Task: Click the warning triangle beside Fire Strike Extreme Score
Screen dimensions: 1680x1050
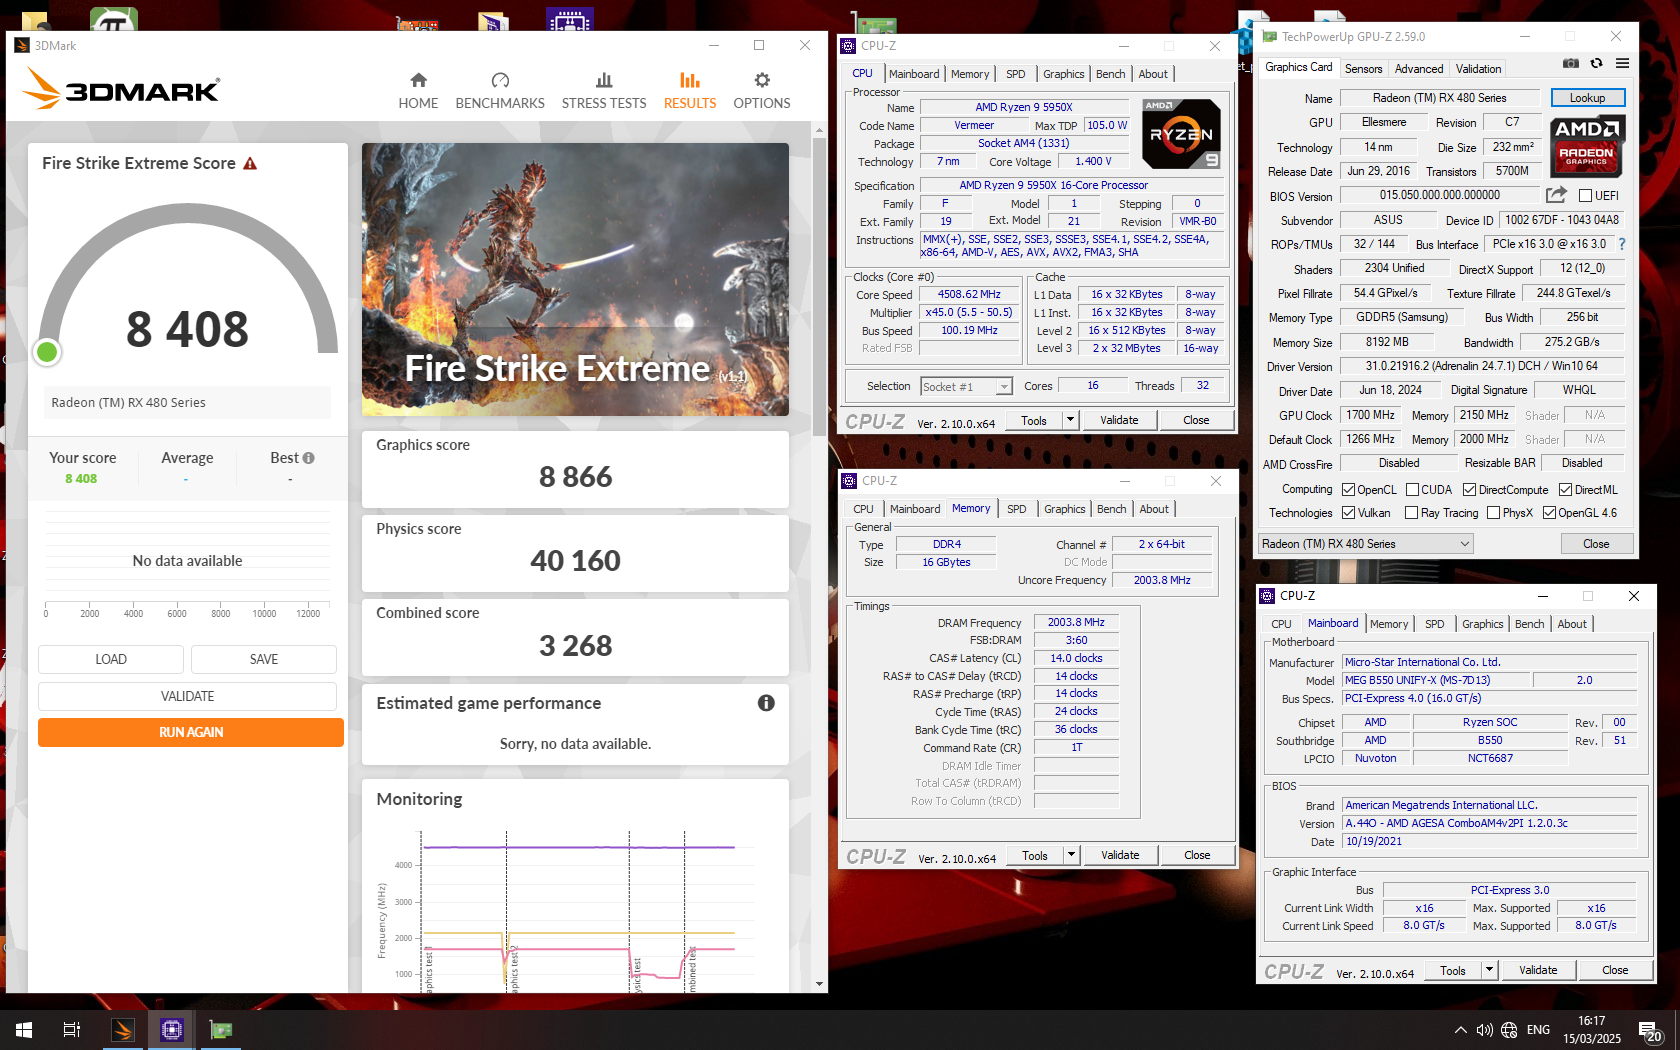Action: [x=250, y=163]
